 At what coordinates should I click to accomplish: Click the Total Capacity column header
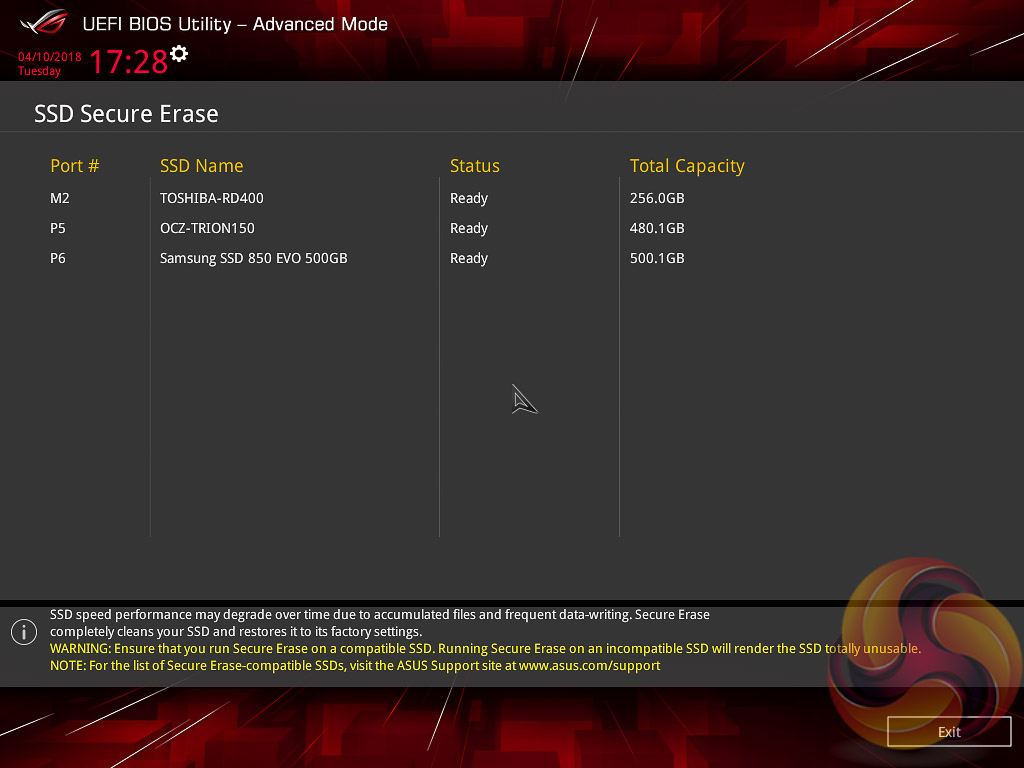[x=687, y=167]
